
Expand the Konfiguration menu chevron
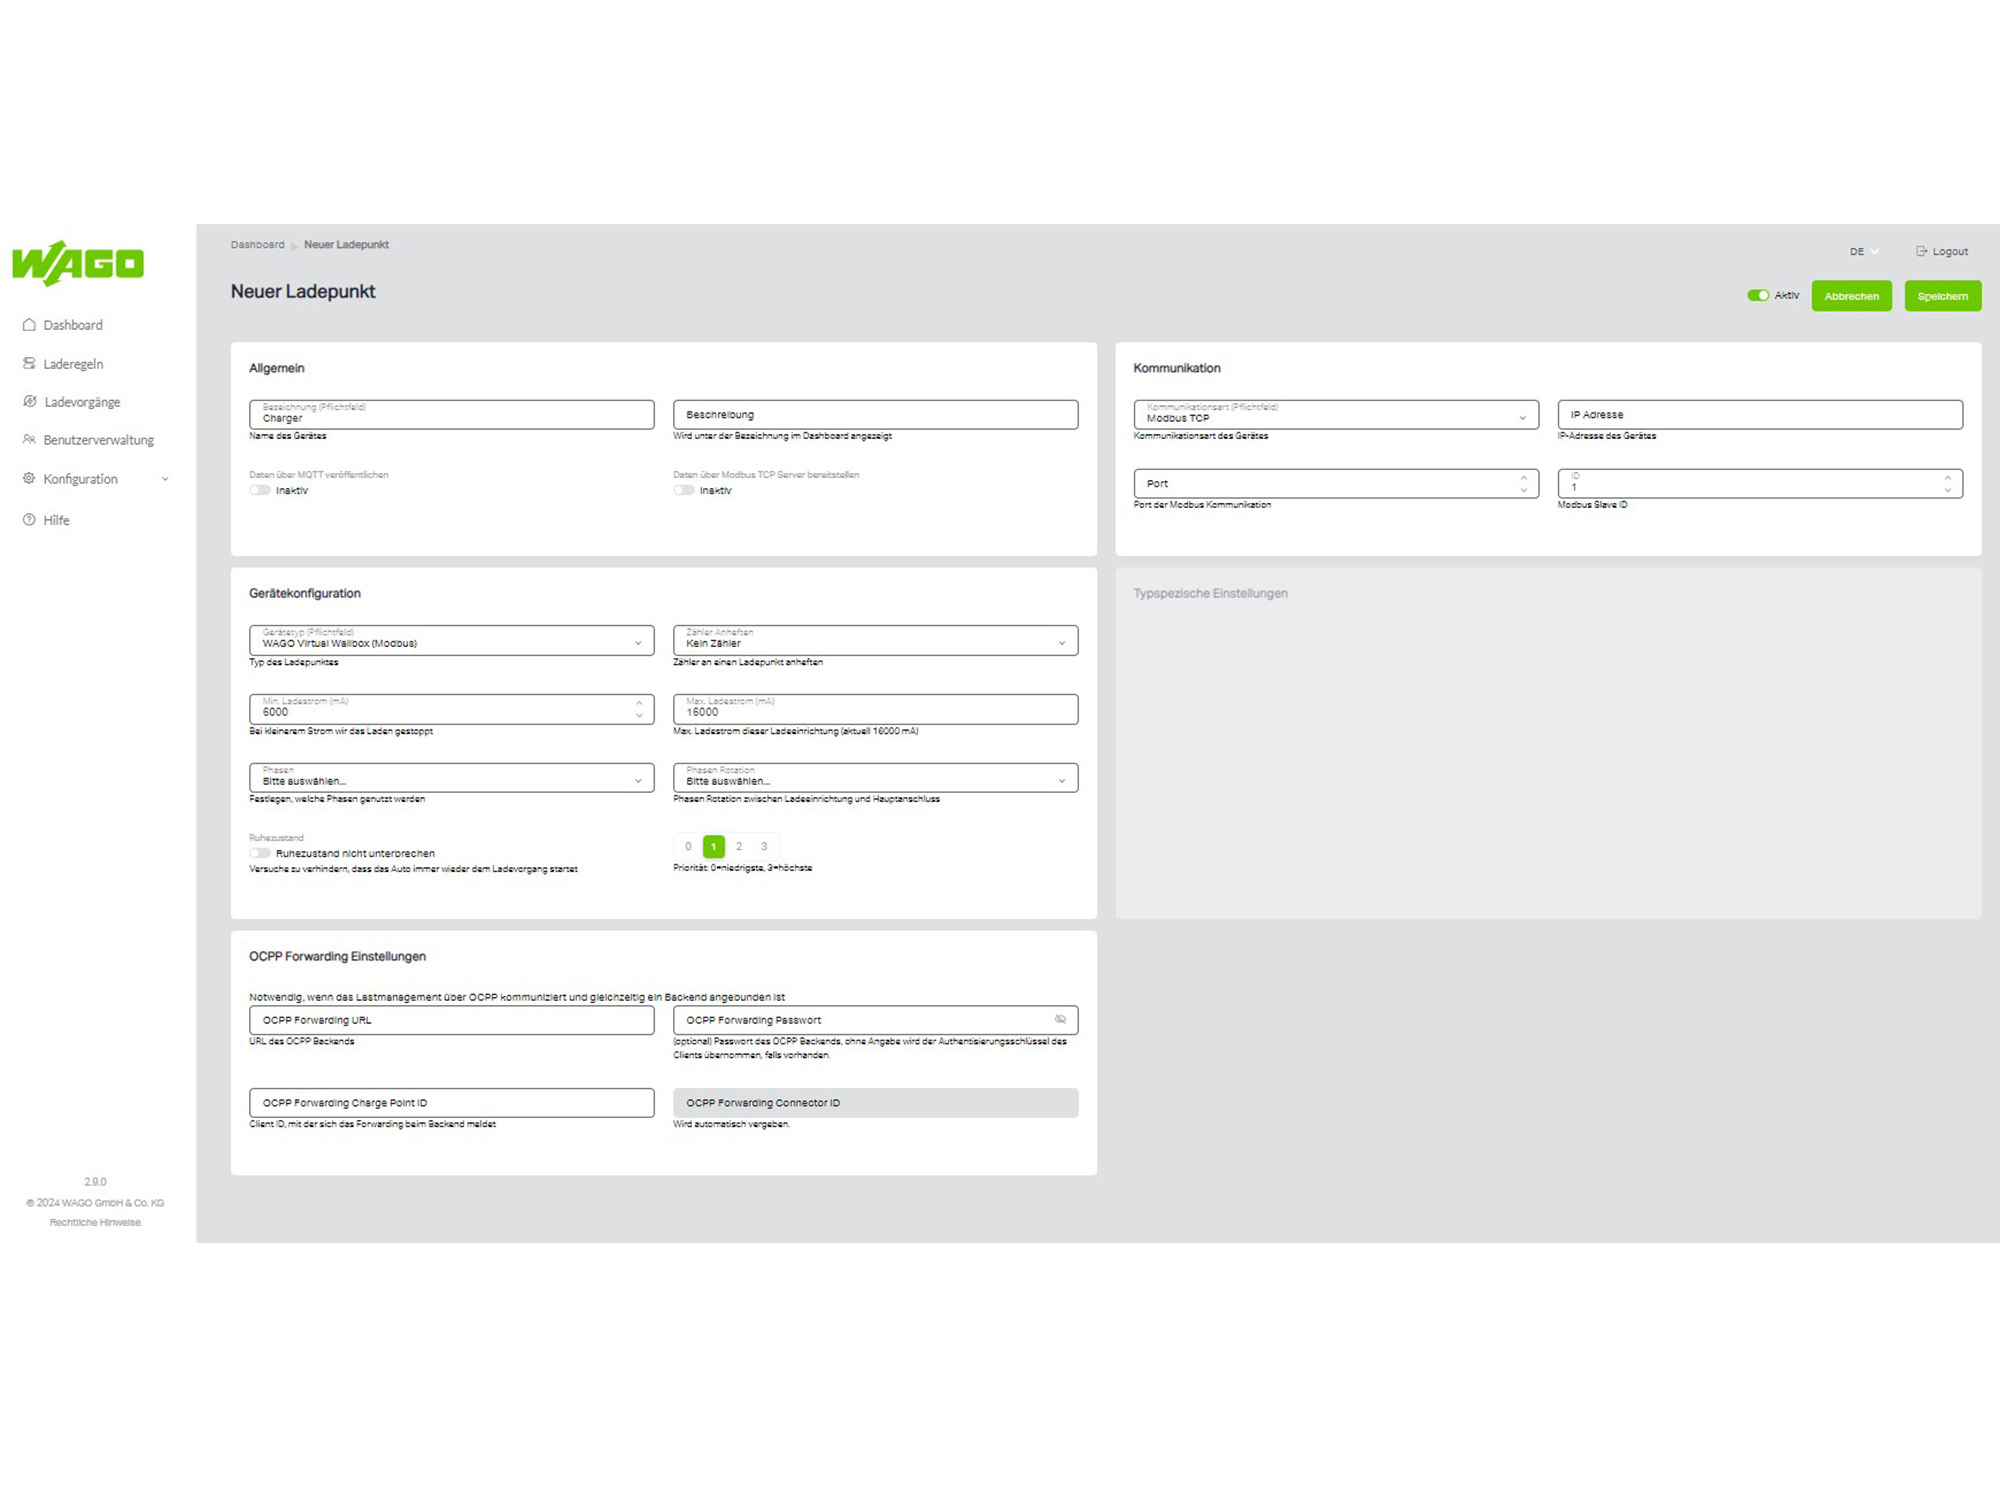(165, 479)
